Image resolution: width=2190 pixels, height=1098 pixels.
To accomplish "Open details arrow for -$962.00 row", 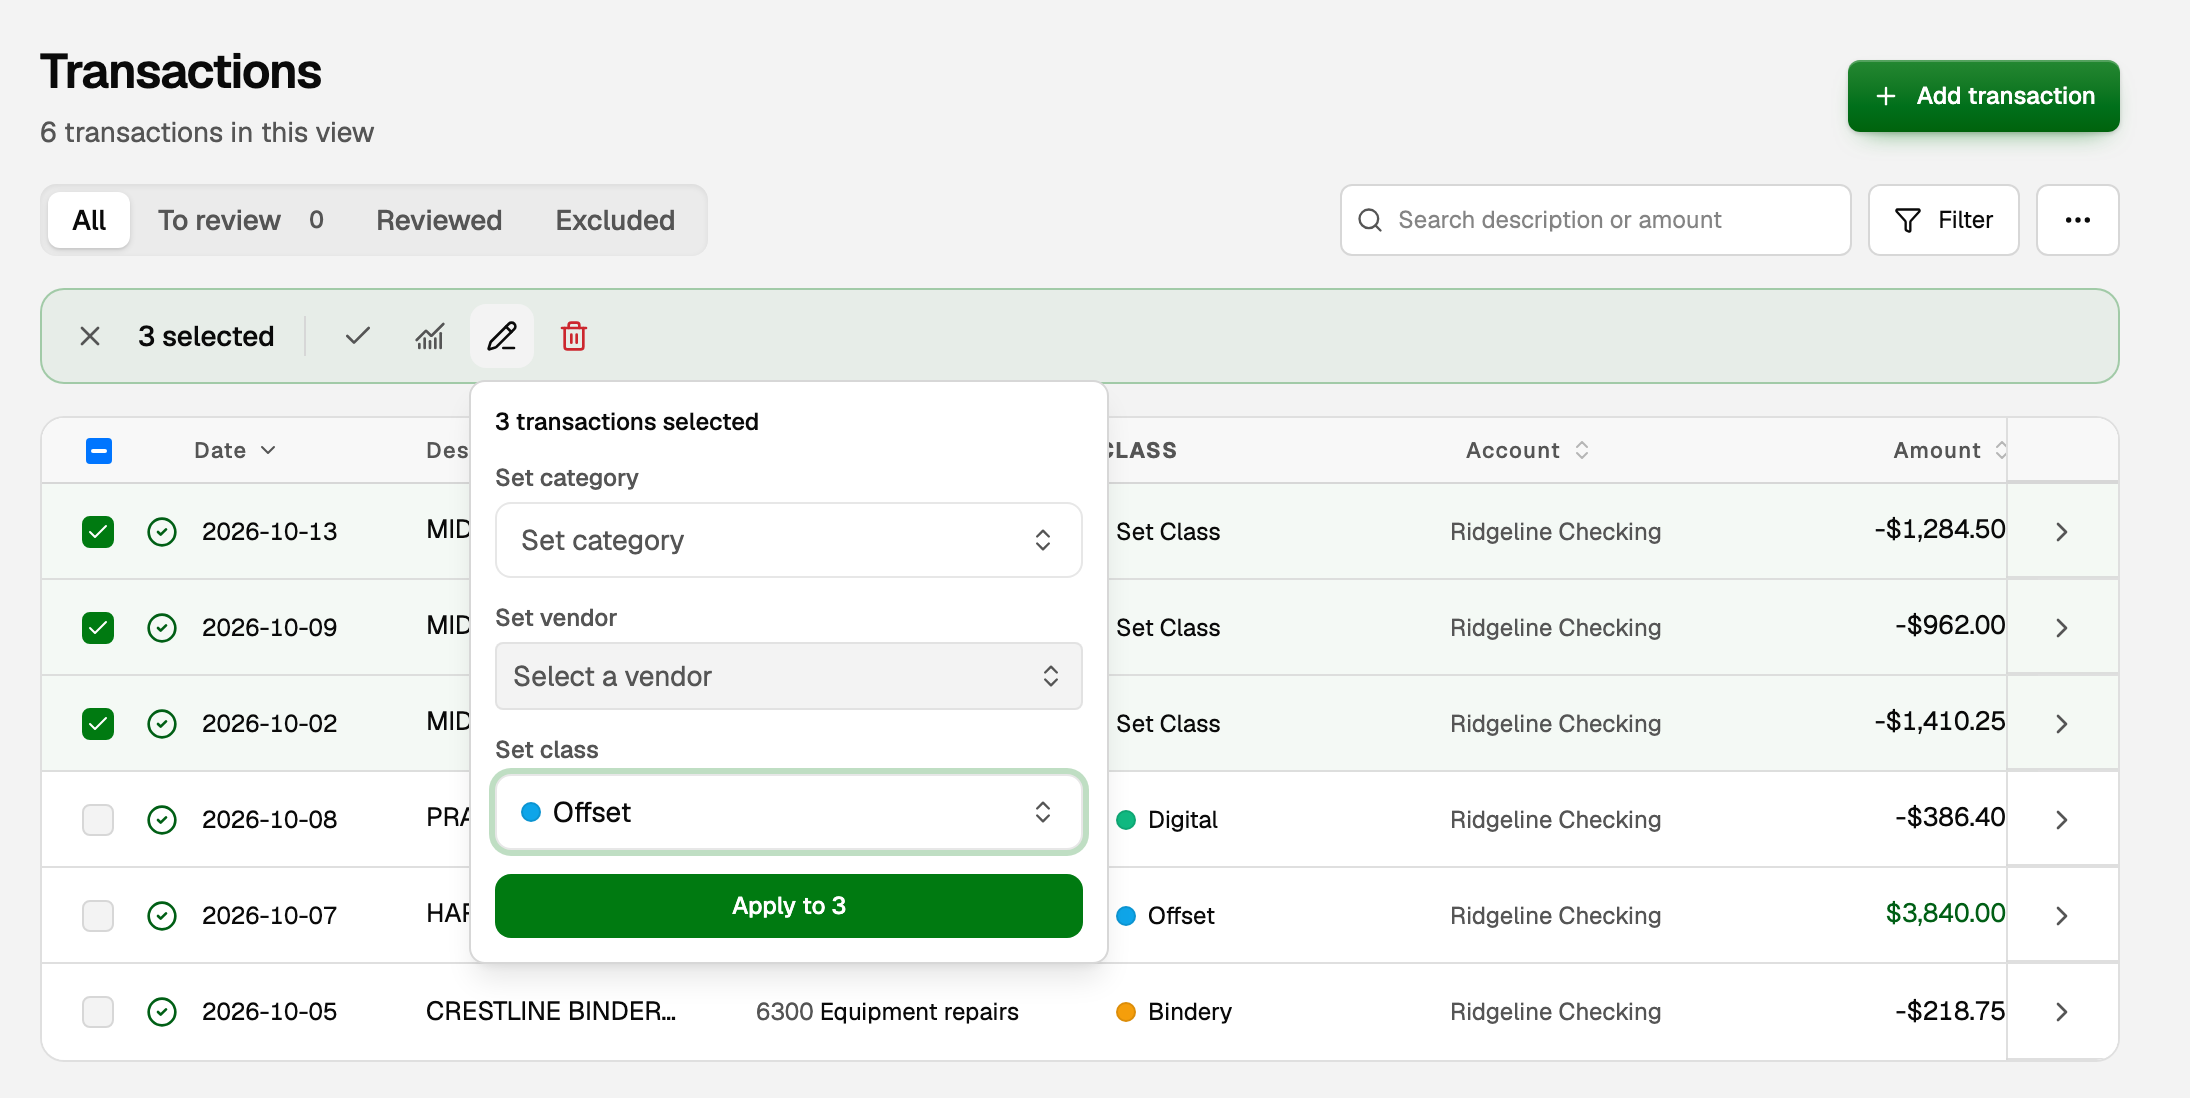I will tap(2062, 628).
